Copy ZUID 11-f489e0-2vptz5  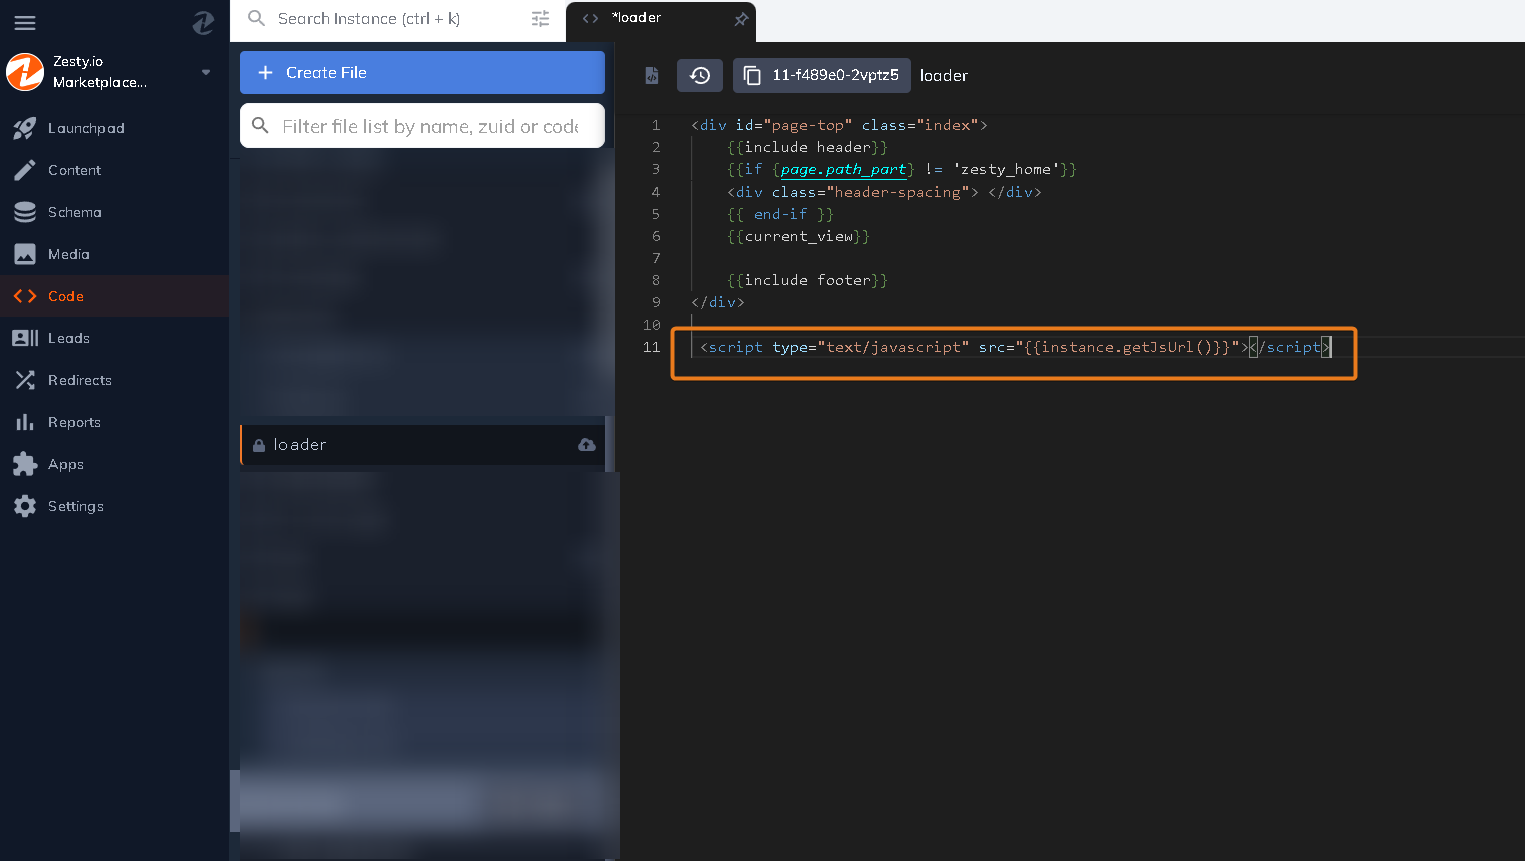[x=822, y=75]
